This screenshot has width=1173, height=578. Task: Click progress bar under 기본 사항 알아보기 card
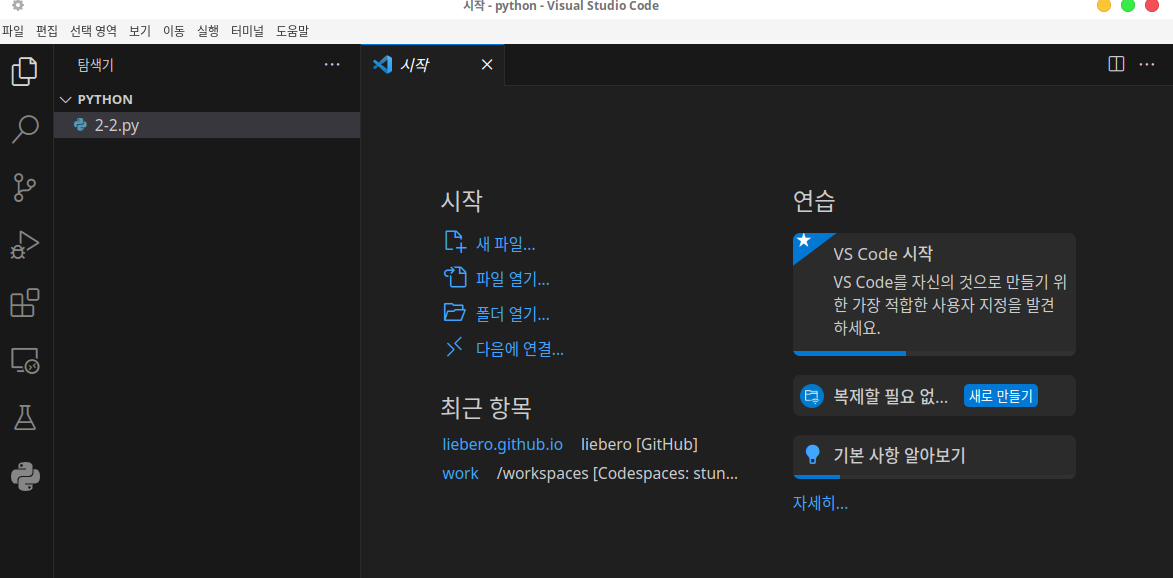934,476
